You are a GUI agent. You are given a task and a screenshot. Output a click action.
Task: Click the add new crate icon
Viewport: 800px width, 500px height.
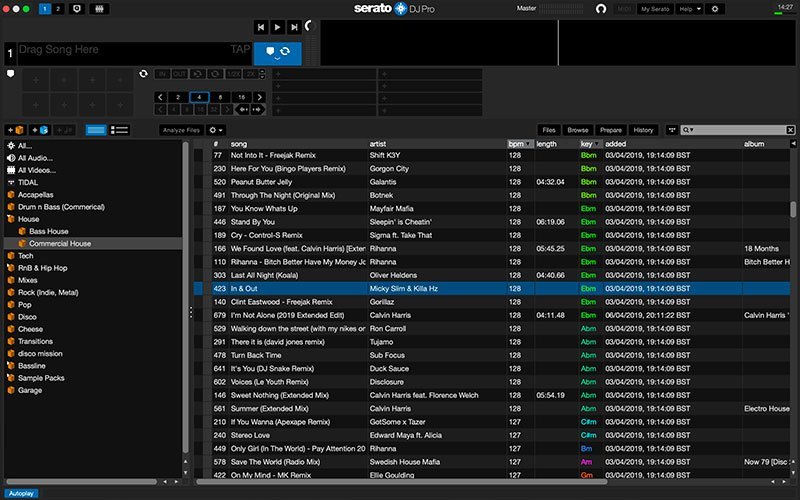(16, 130)
